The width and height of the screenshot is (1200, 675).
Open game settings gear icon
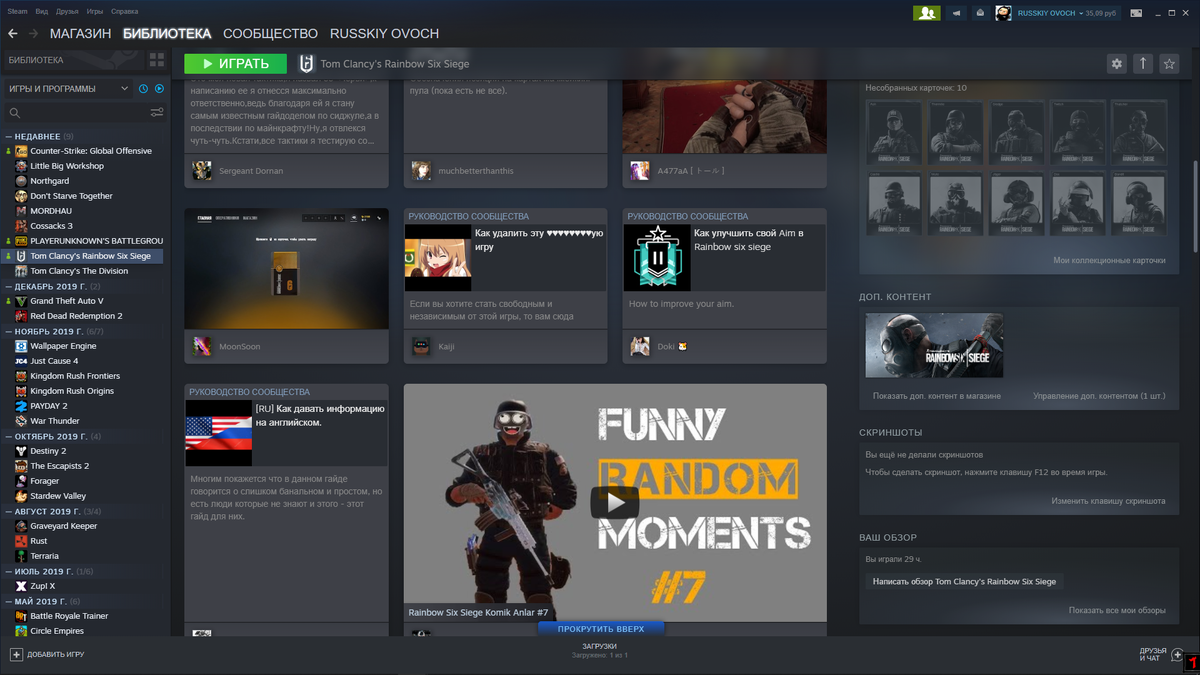tap(1117, 64)
